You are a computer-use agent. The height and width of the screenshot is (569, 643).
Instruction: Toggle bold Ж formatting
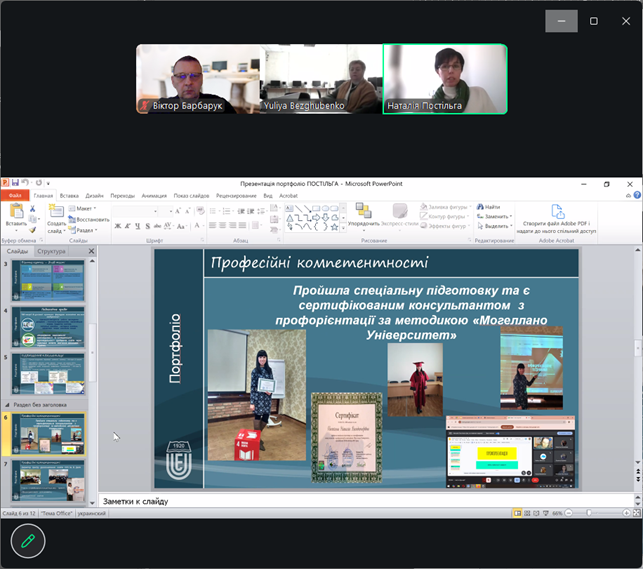[118, 226]
